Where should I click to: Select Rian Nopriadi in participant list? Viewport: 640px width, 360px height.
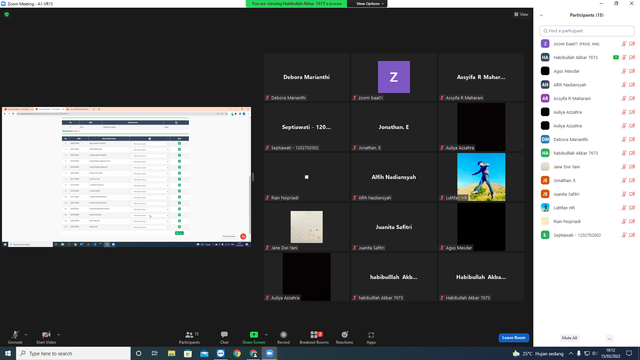[x=587, y=221]
